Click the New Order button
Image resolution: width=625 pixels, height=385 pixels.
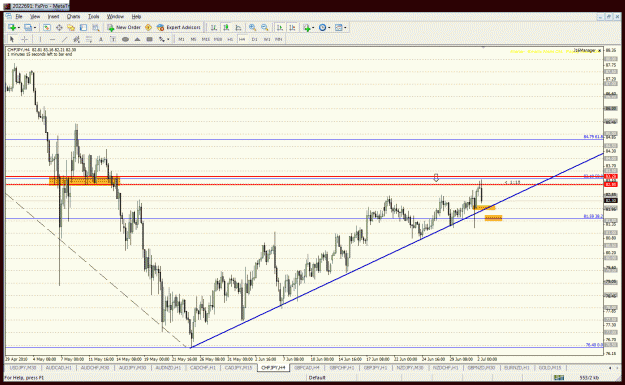pos(124,28)
